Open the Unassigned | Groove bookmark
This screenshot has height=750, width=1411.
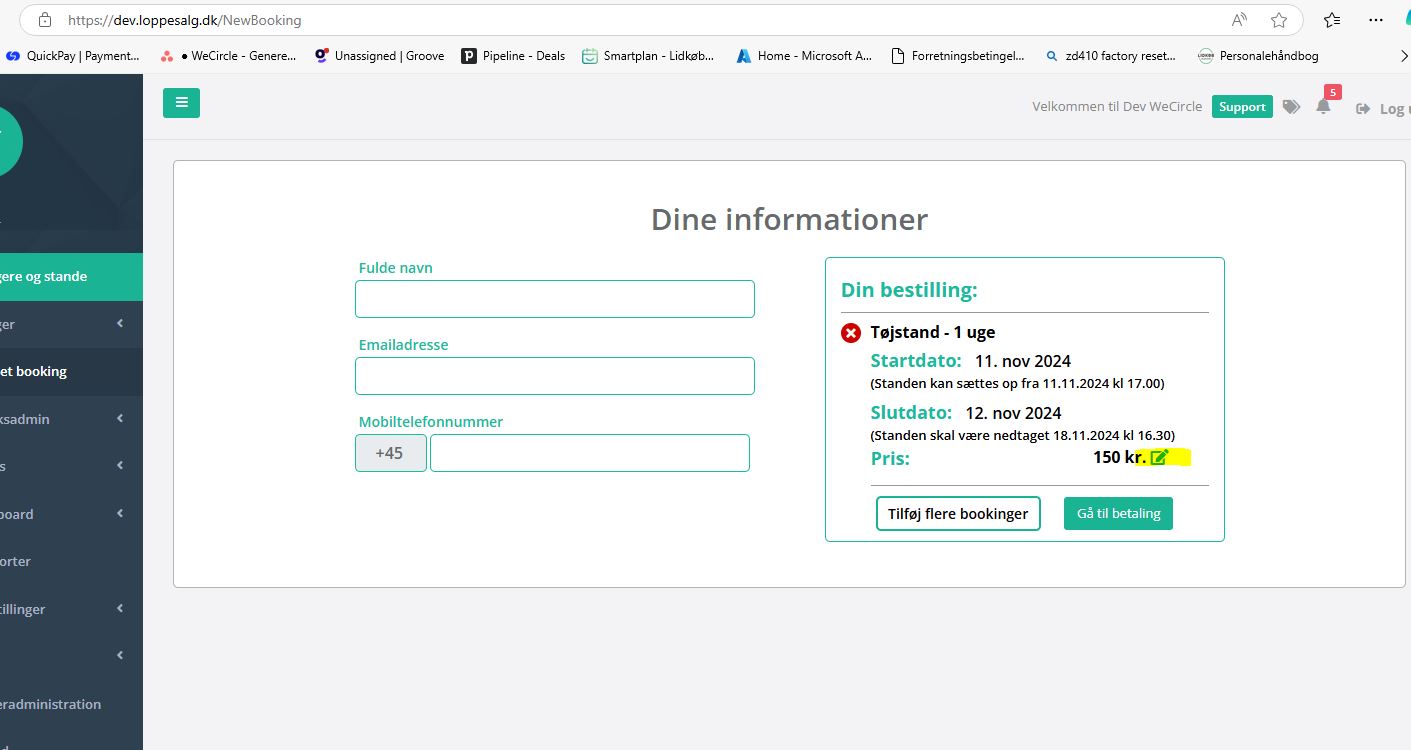point(379,56)
